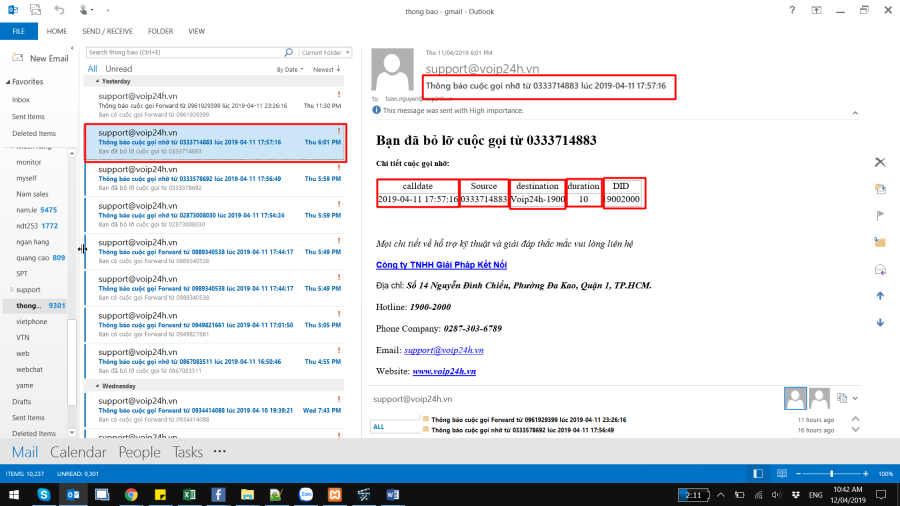This screenshot has height=506, width=900.
Task: Click the zoom out minus button
Action: tap(798, 473)
